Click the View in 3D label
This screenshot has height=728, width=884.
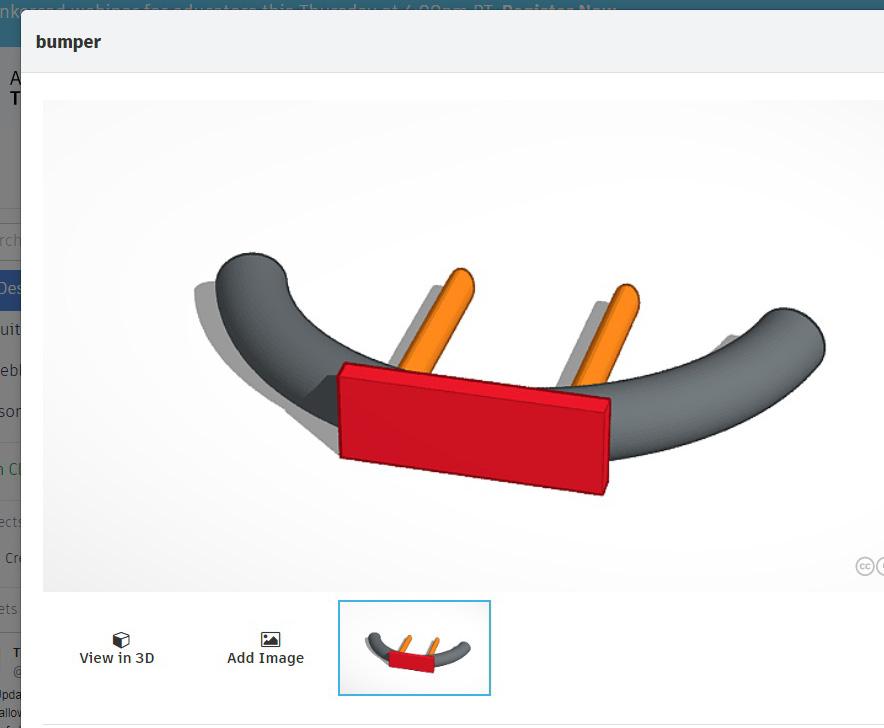pyautogui.click(x=117, y=658)
